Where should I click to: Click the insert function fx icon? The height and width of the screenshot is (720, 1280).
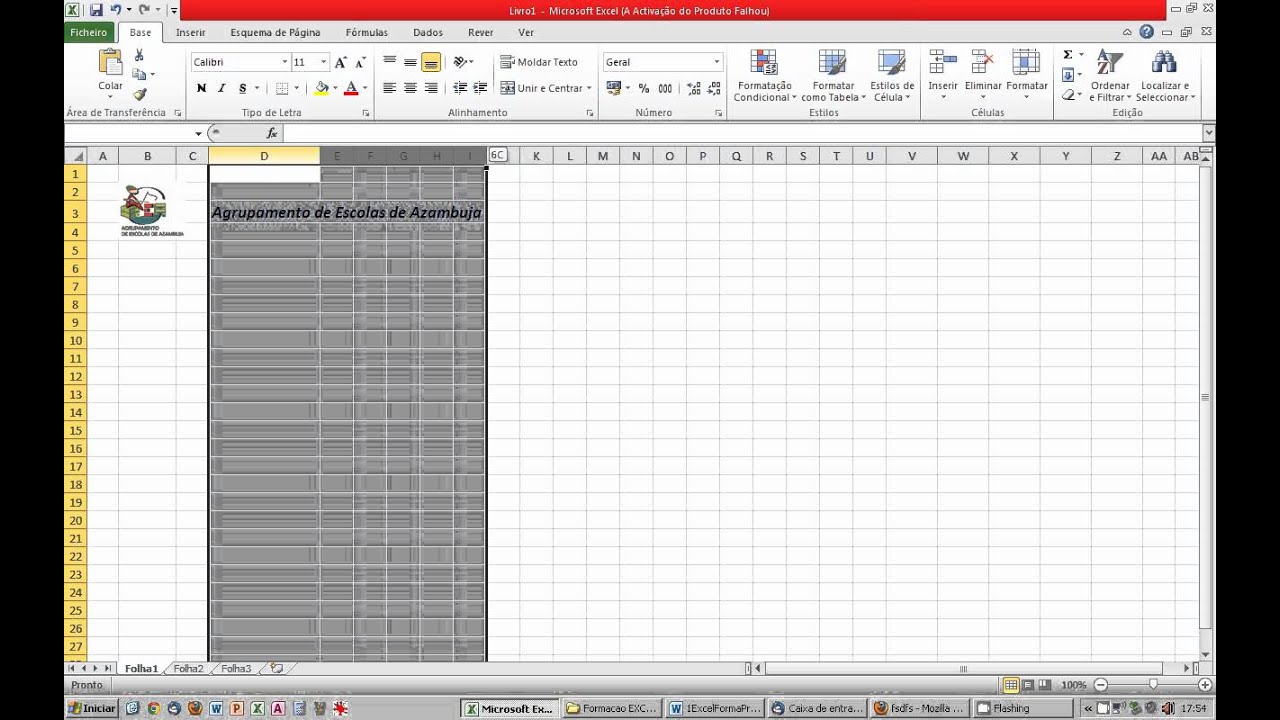point(271,133)
